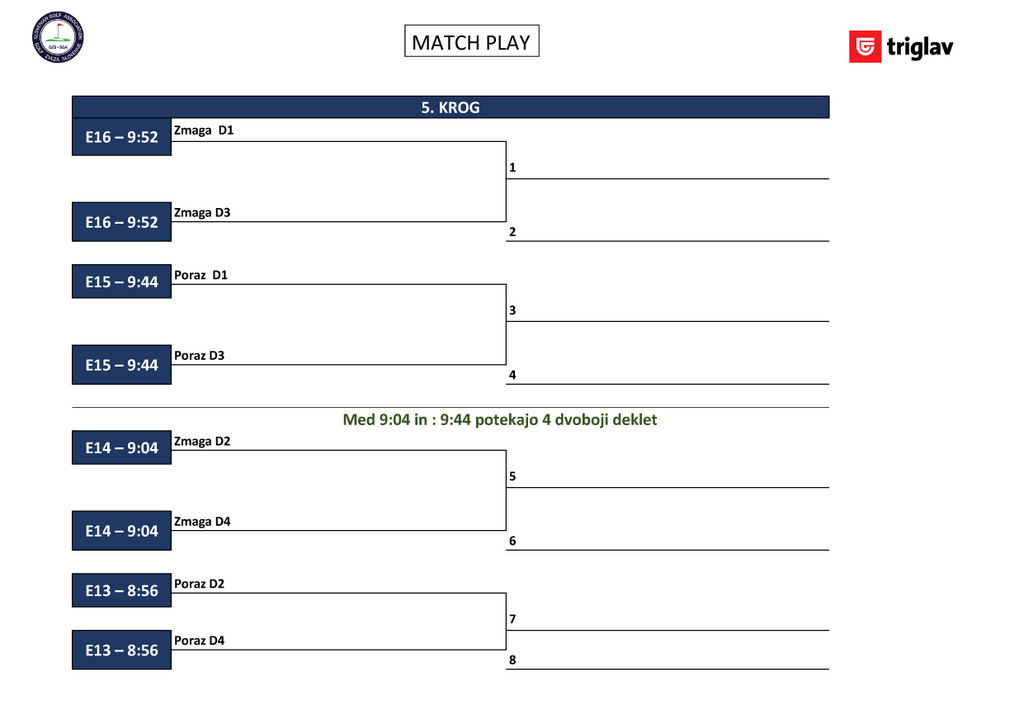Click the E15 box next to Poraz D3
The image size is (1024, 724).
pyautogui.click(x=122, y=365)
